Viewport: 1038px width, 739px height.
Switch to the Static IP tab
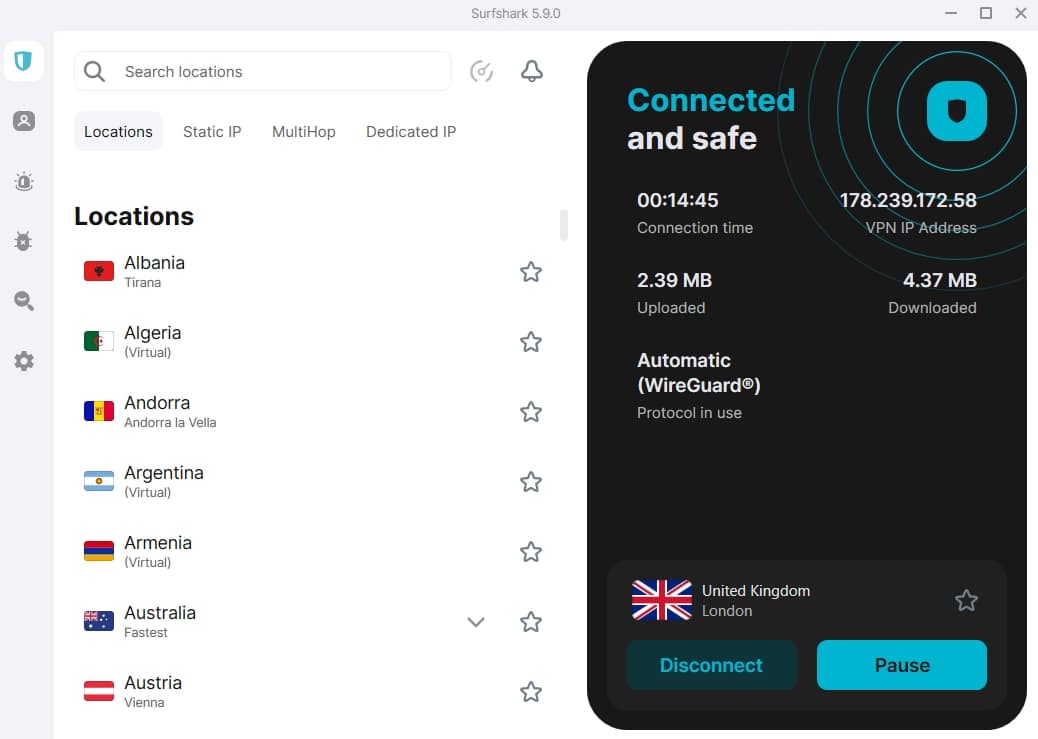(212, 132)
